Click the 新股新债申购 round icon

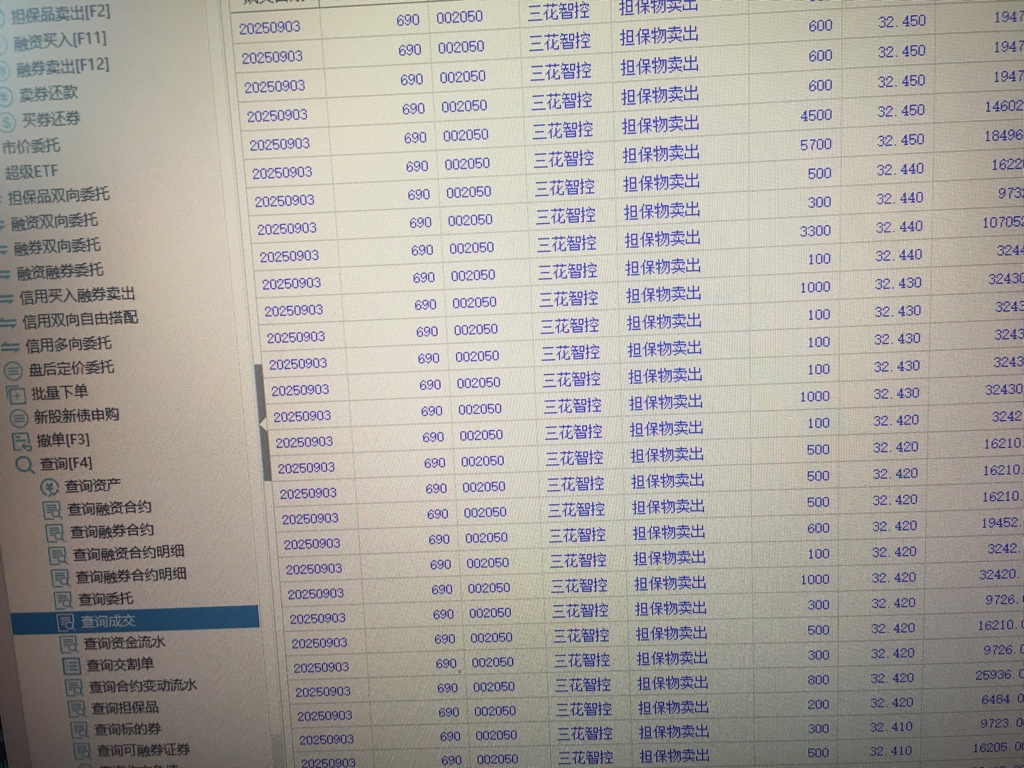tap(19, 418)
